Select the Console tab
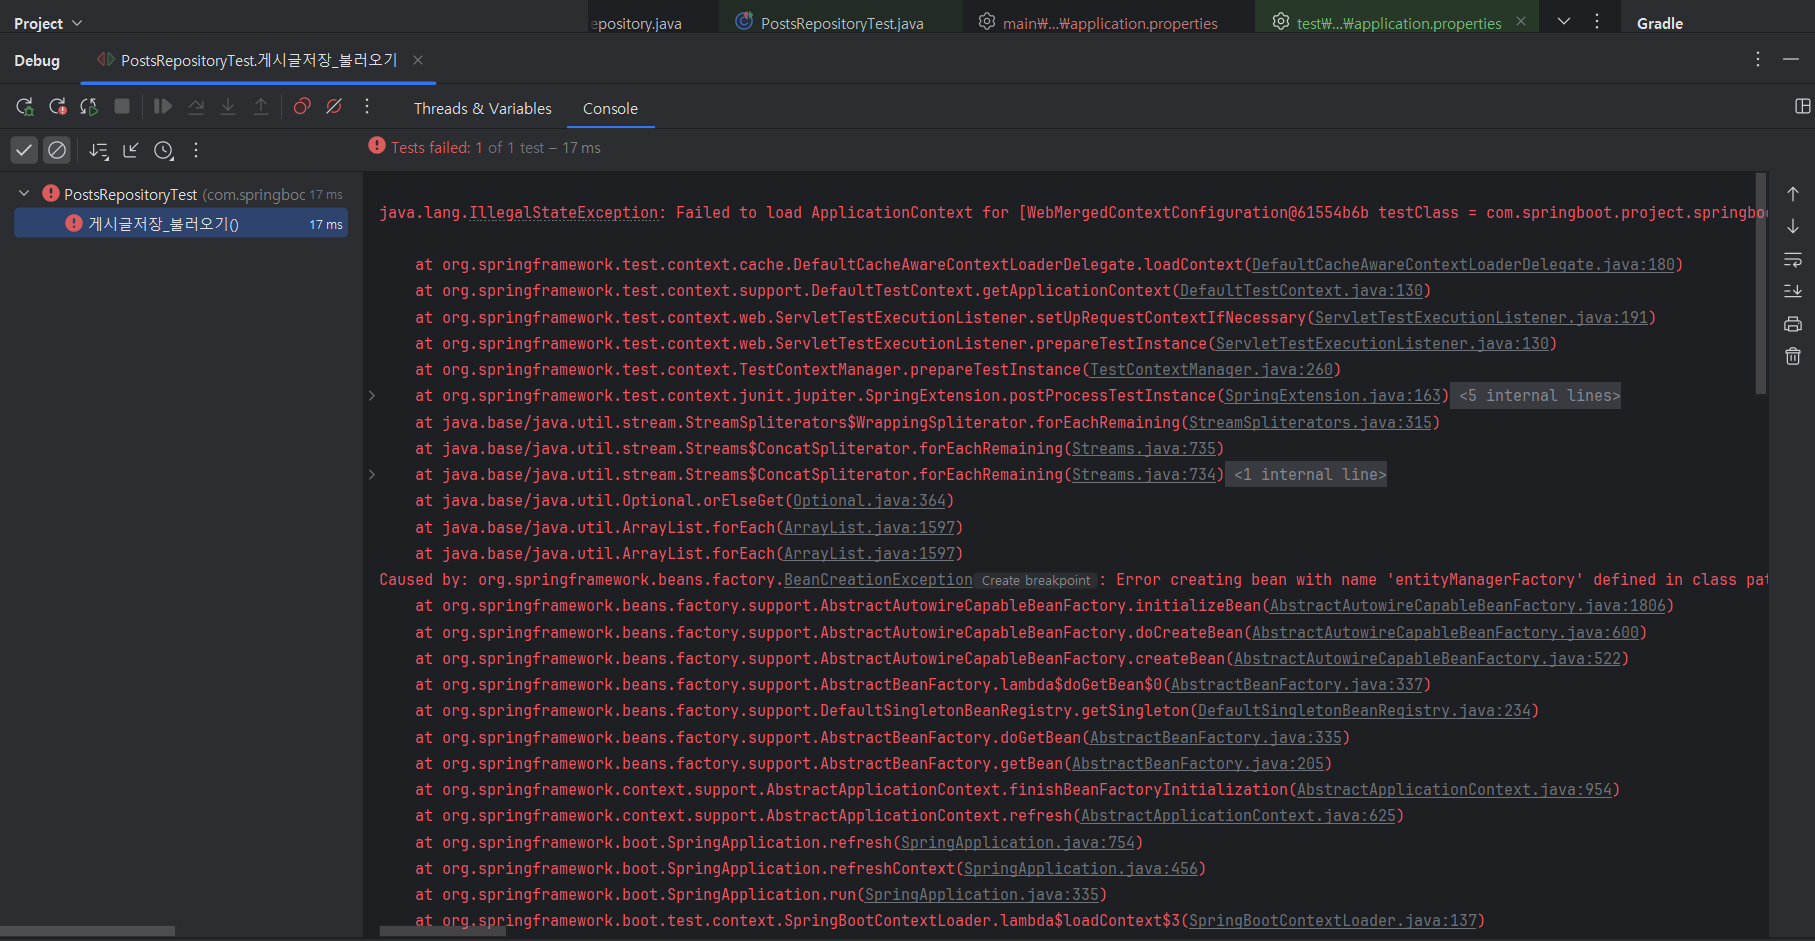1815x941 pixels. click(x=610, y=108)
